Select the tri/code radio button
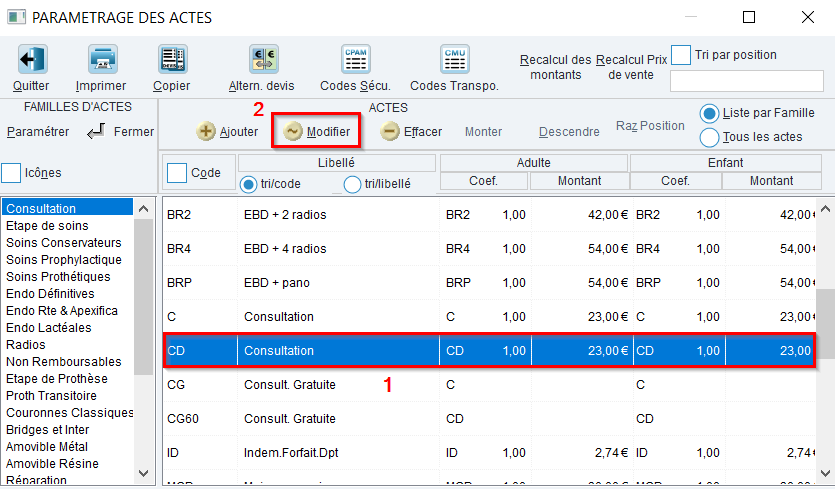Screen dimensions: 835x489 click(248, 184)
